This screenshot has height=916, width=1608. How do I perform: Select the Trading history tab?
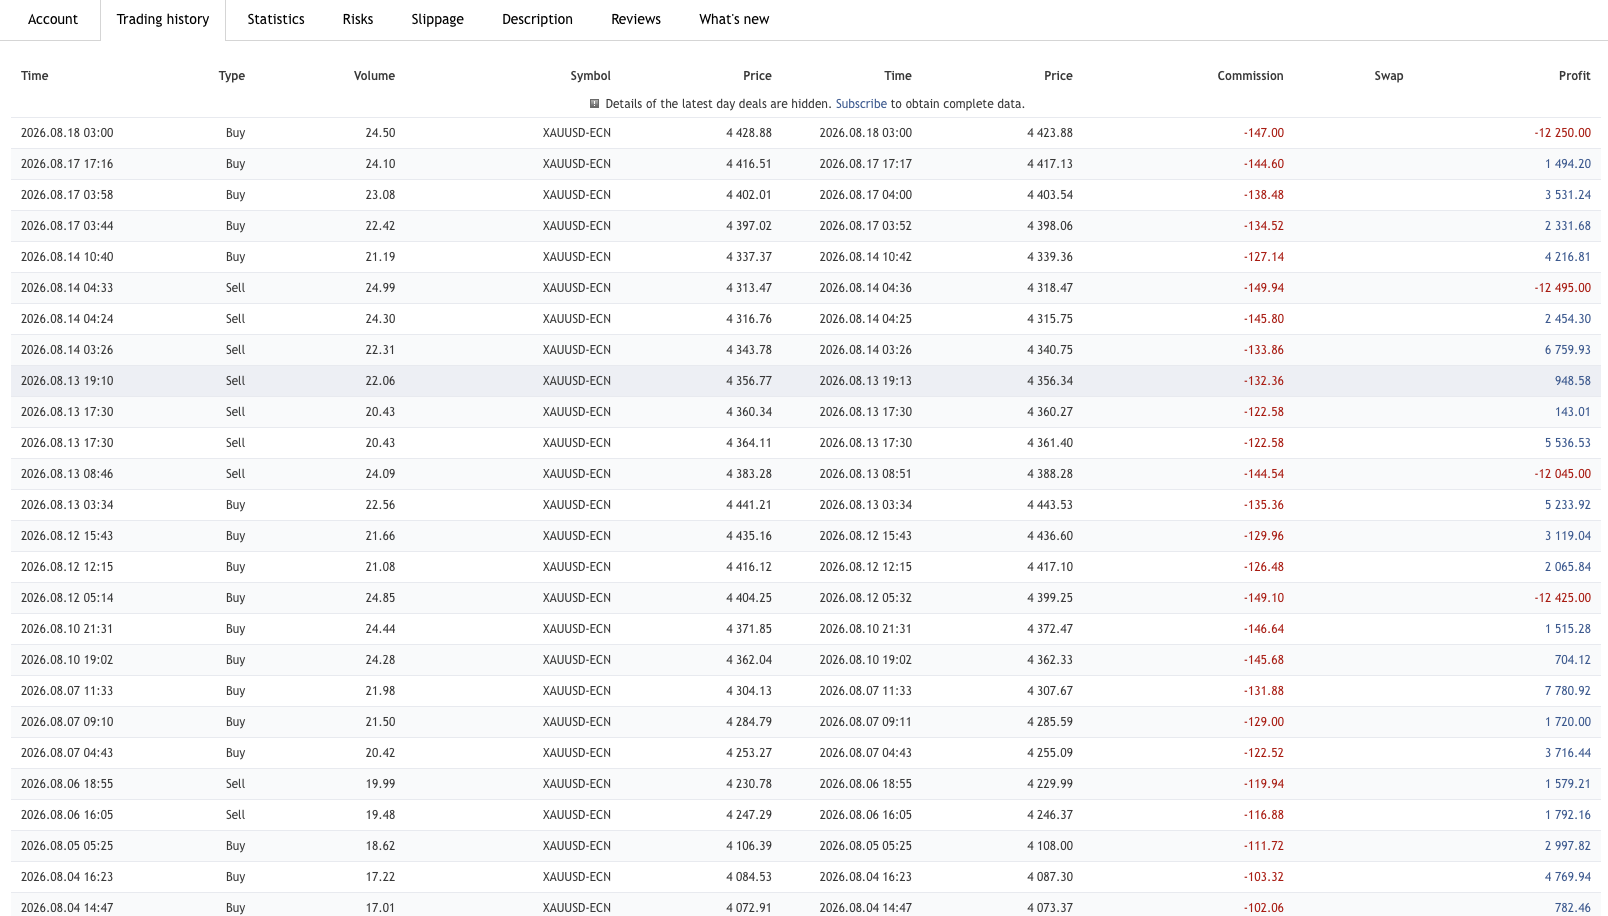coord(163,19)
